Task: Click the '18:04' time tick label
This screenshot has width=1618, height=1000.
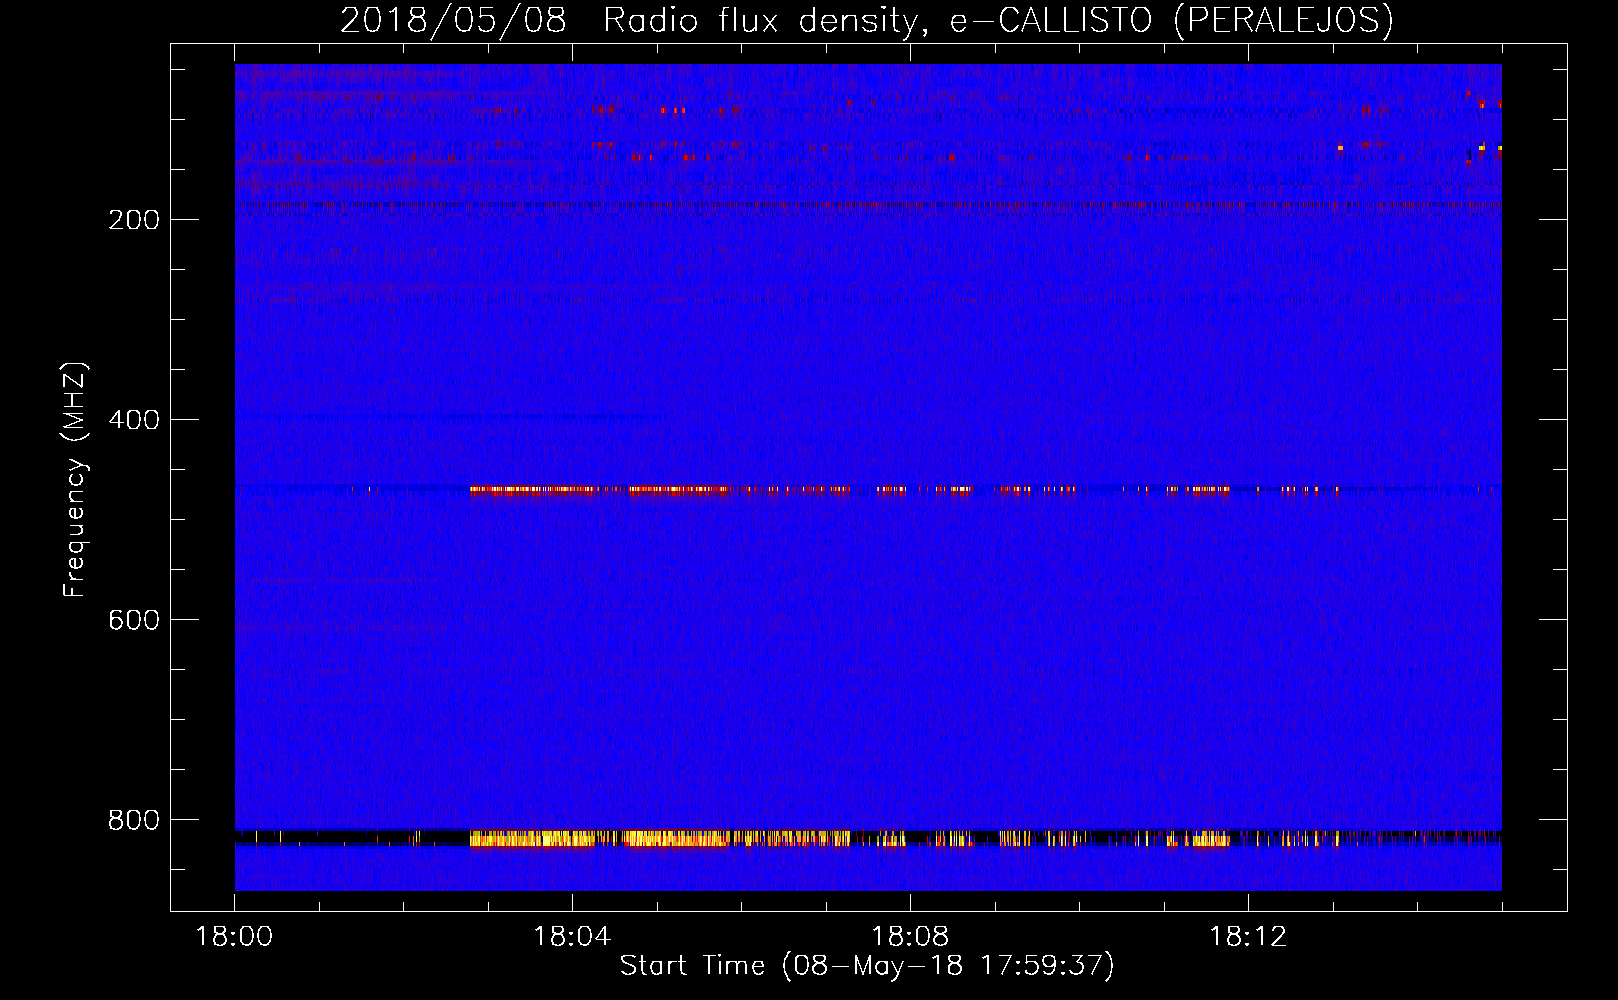Action: (x=572, y=937)
